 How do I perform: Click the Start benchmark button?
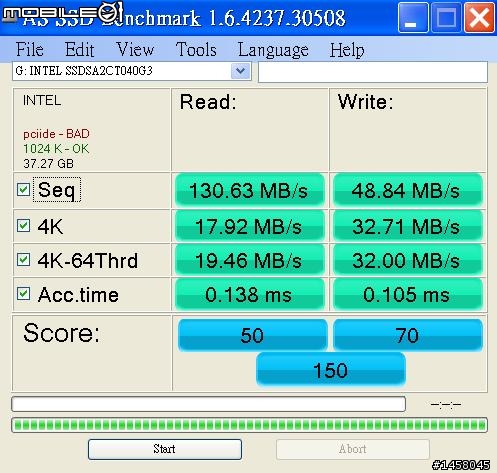point(165,449)
